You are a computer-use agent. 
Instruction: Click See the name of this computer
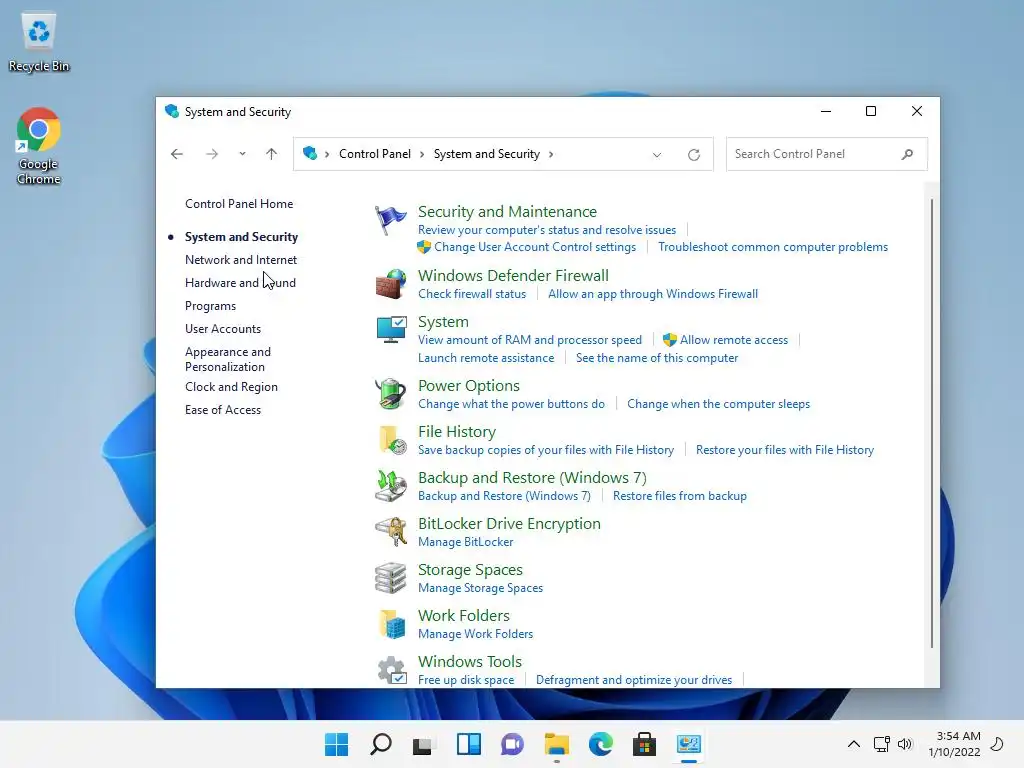click(x=657, y=358)
